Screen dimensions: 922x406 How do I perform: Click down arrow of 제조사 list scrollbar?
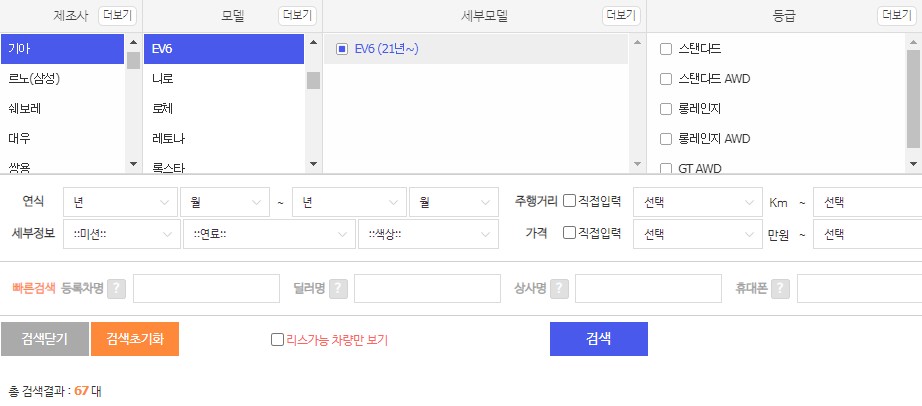[133, 164]
